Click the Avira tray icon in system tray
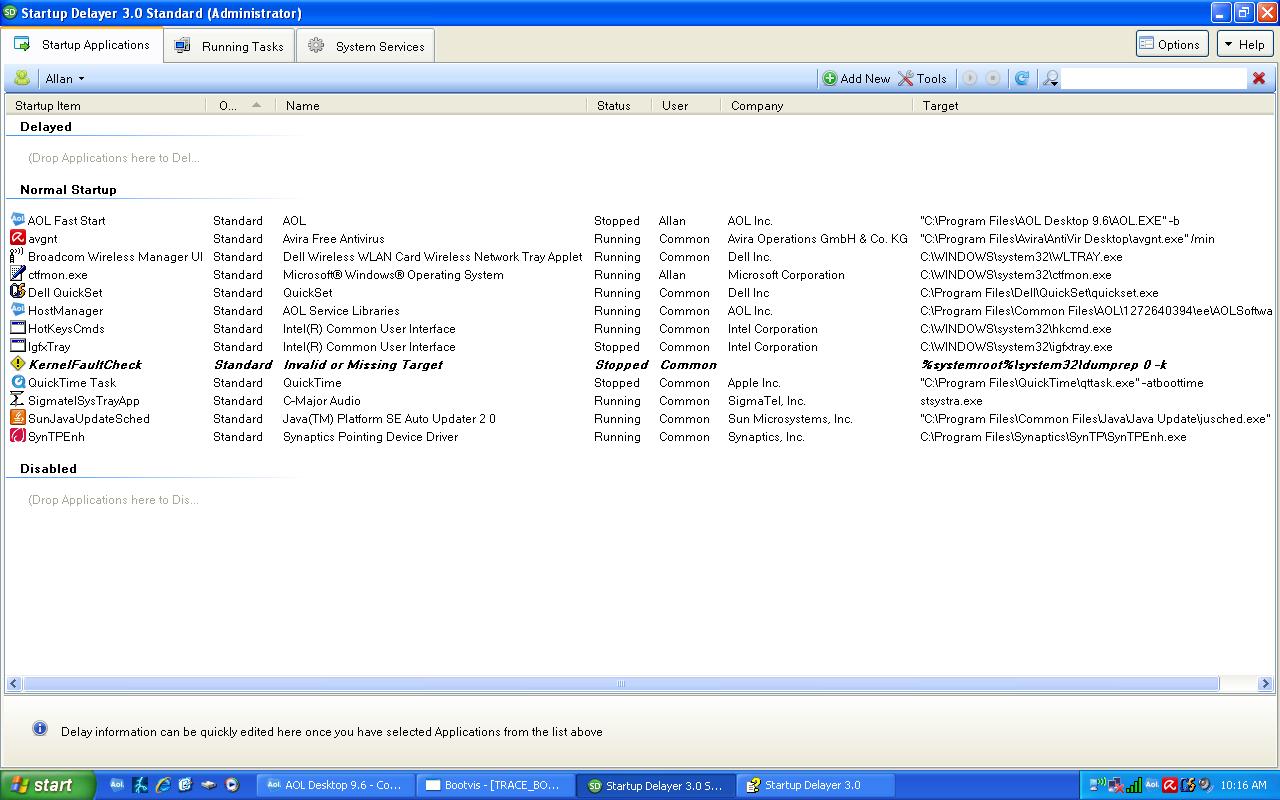The height and width of the screenshot is (800, 1280). tap(1170, 785)
